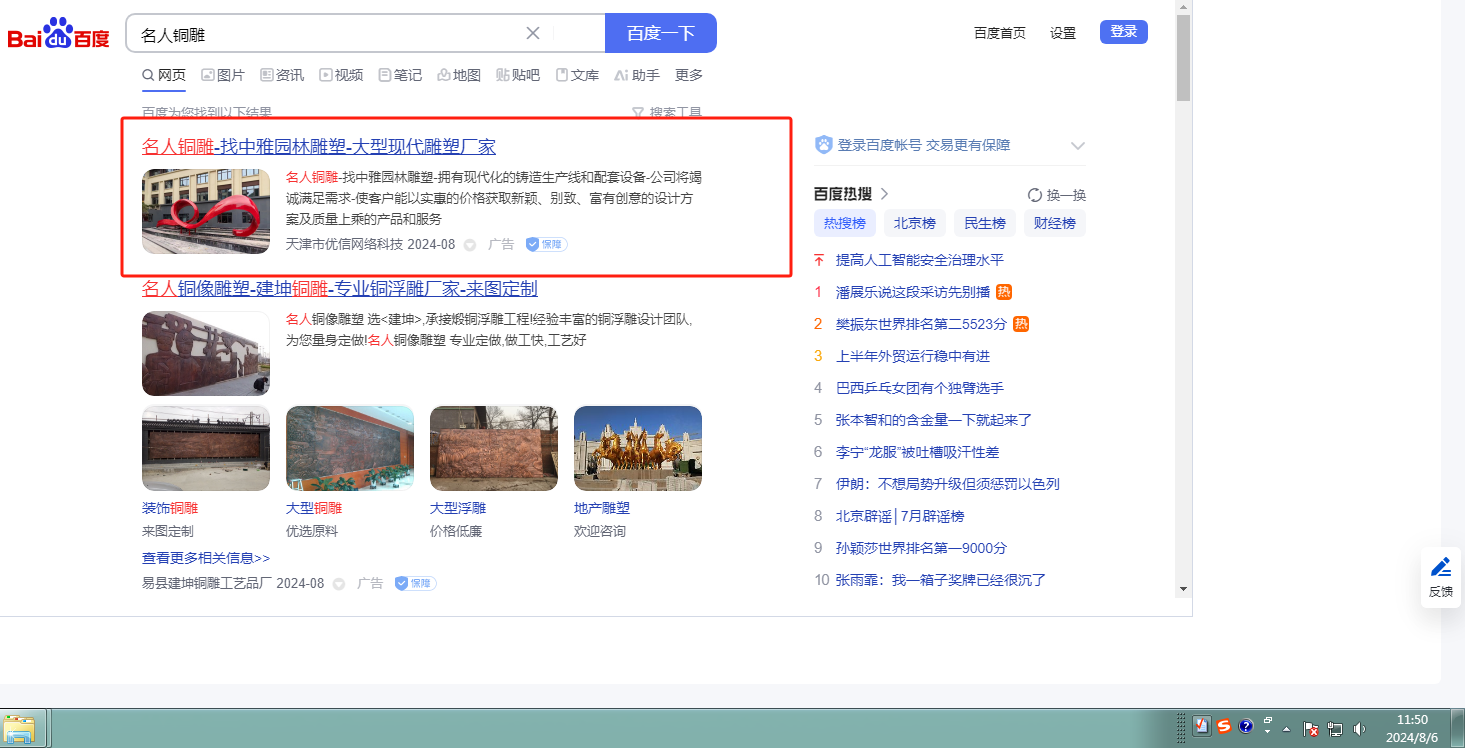Viewport: 1465px width, 748px height.
Task: Show hidden tray icons with the up arrow
Action: click(x=1287, y=729)
